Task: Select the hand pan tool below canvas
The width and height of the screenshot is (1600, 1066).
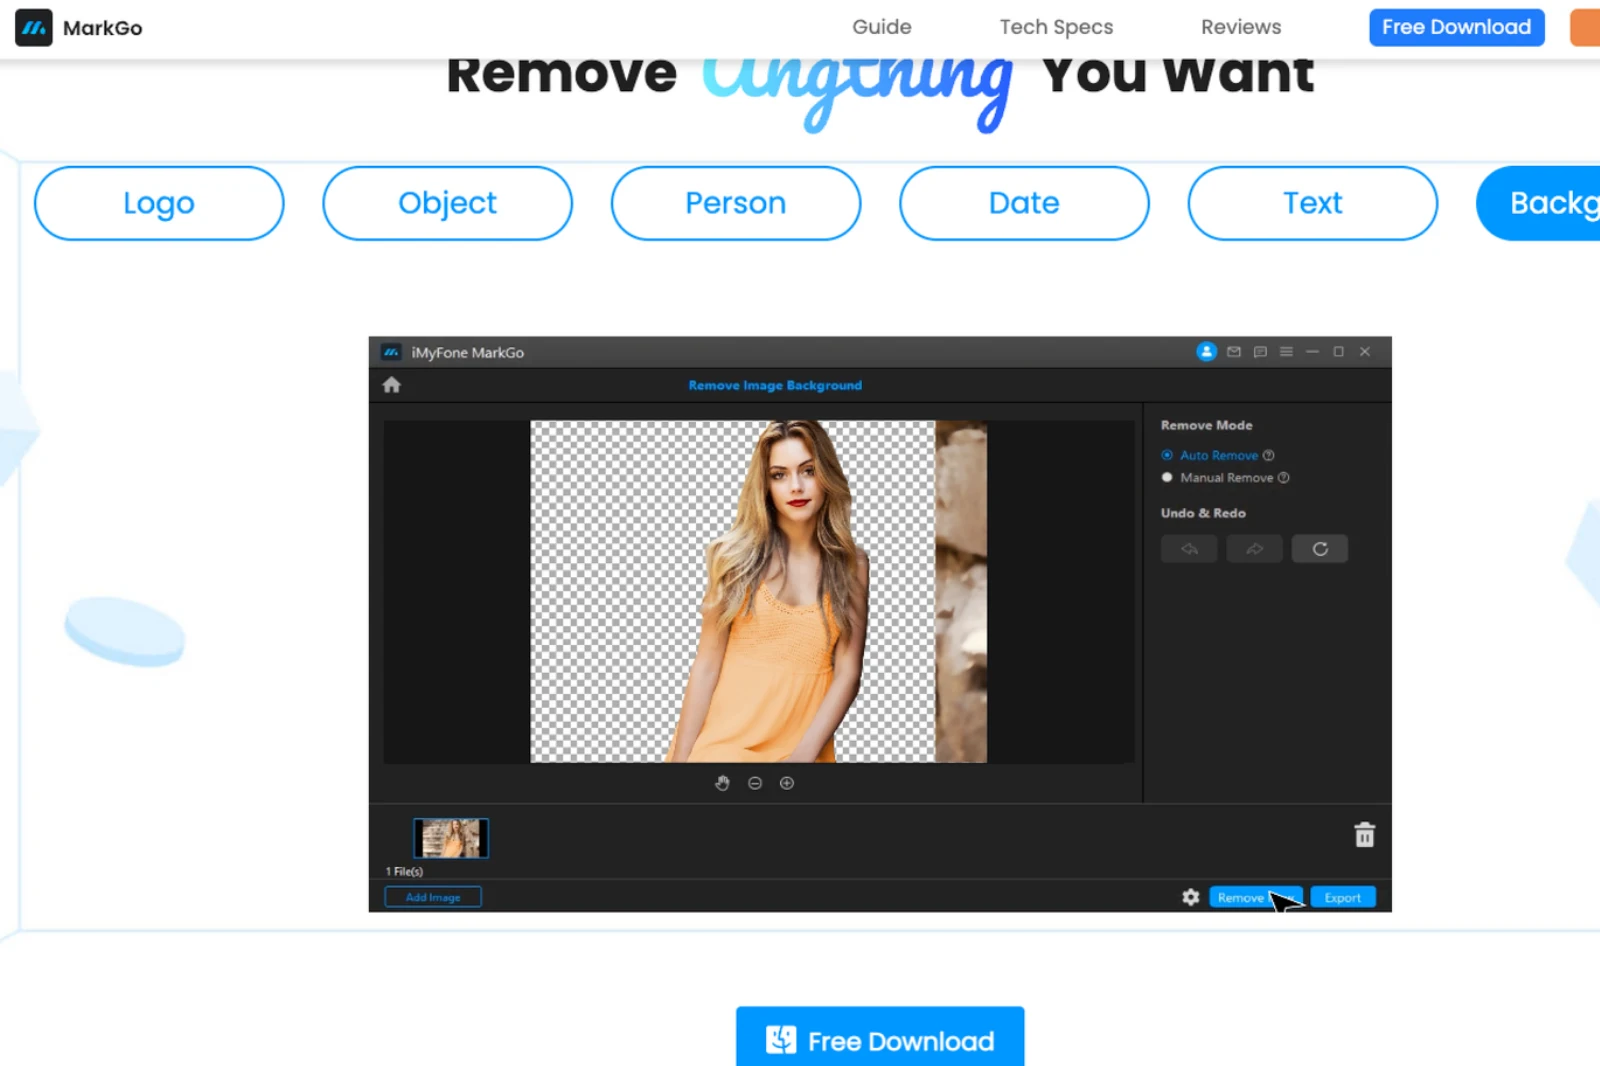Action: point(722,783)
